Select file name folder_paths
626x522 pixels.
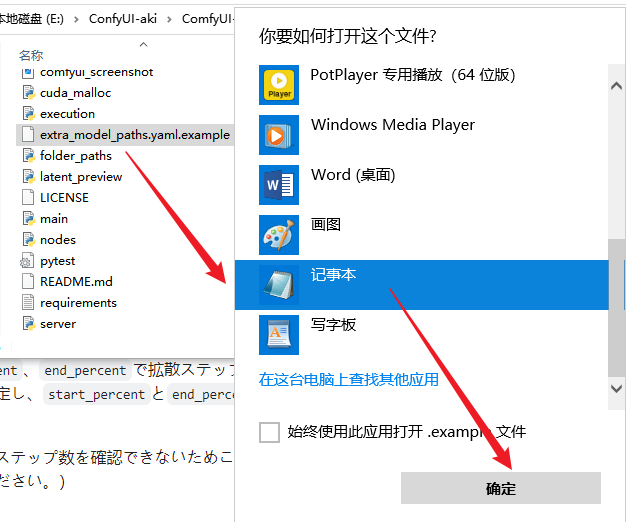tap(76, 156)
